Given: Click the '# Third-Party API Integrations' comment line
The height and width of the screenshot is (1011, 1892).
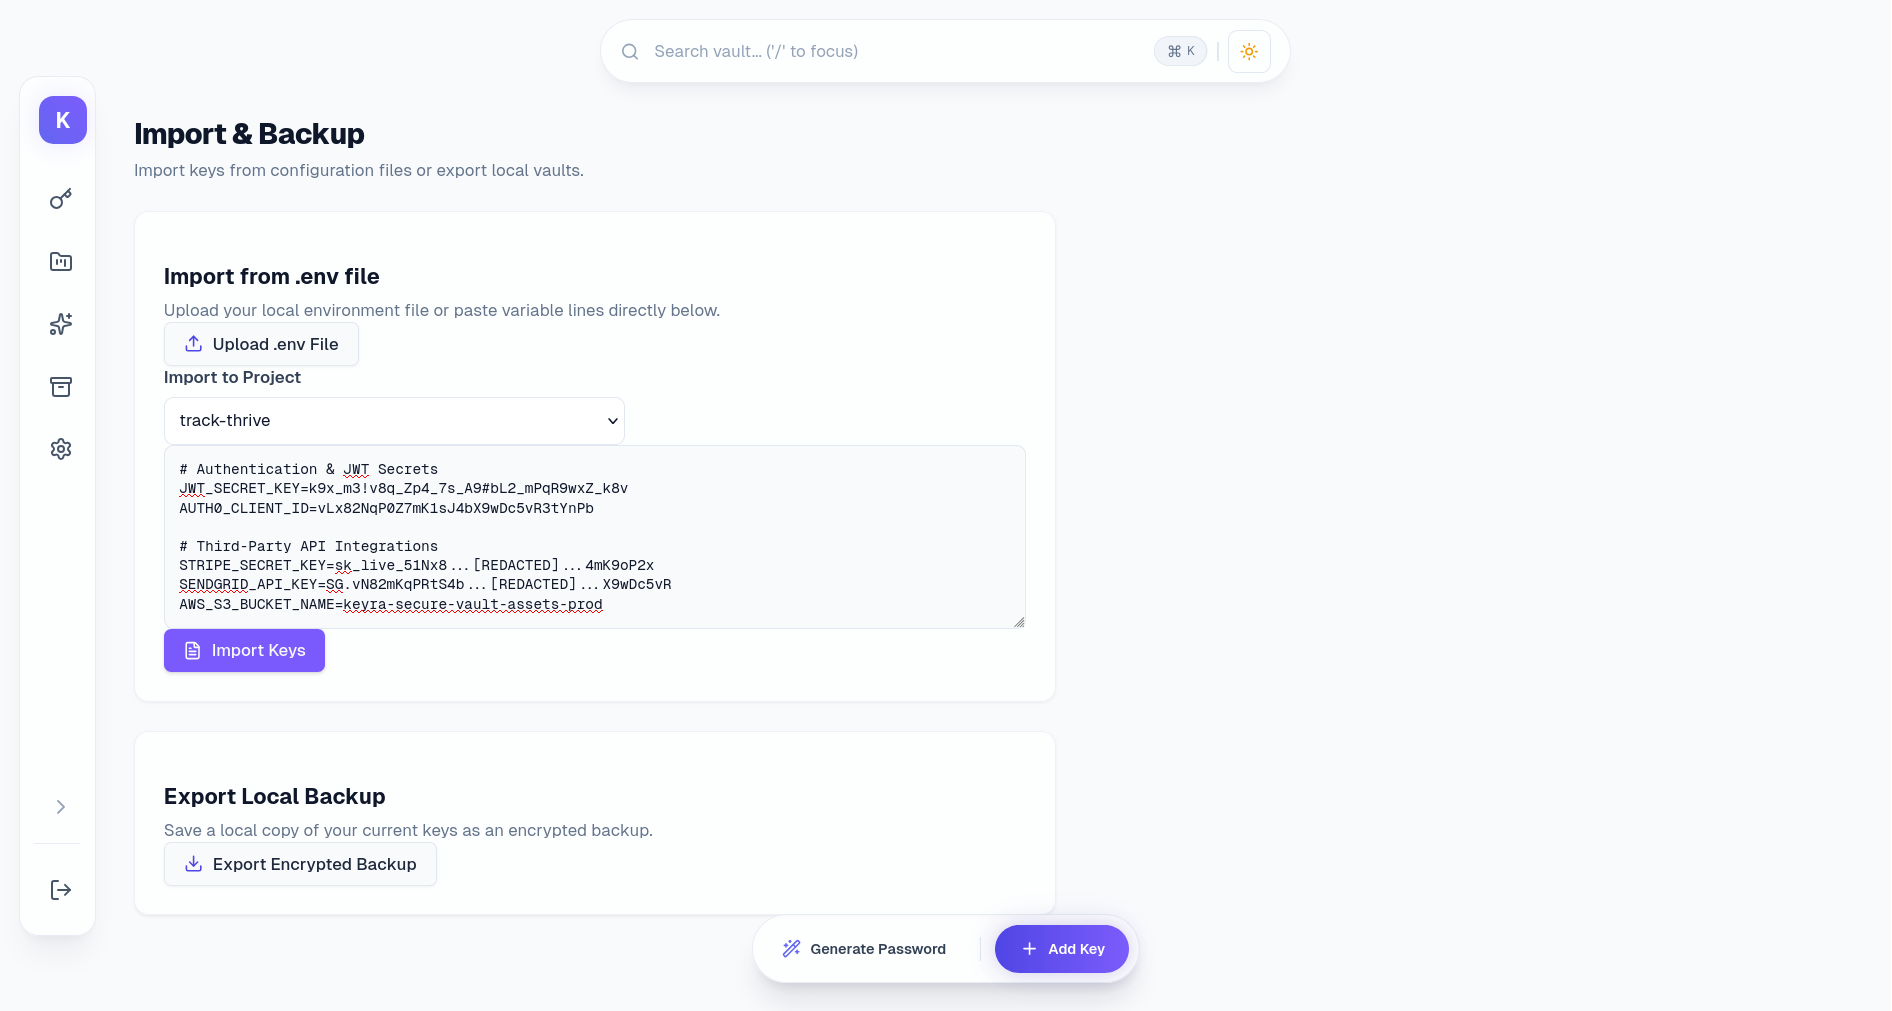Looking at the screenshot, I should 309,546.
